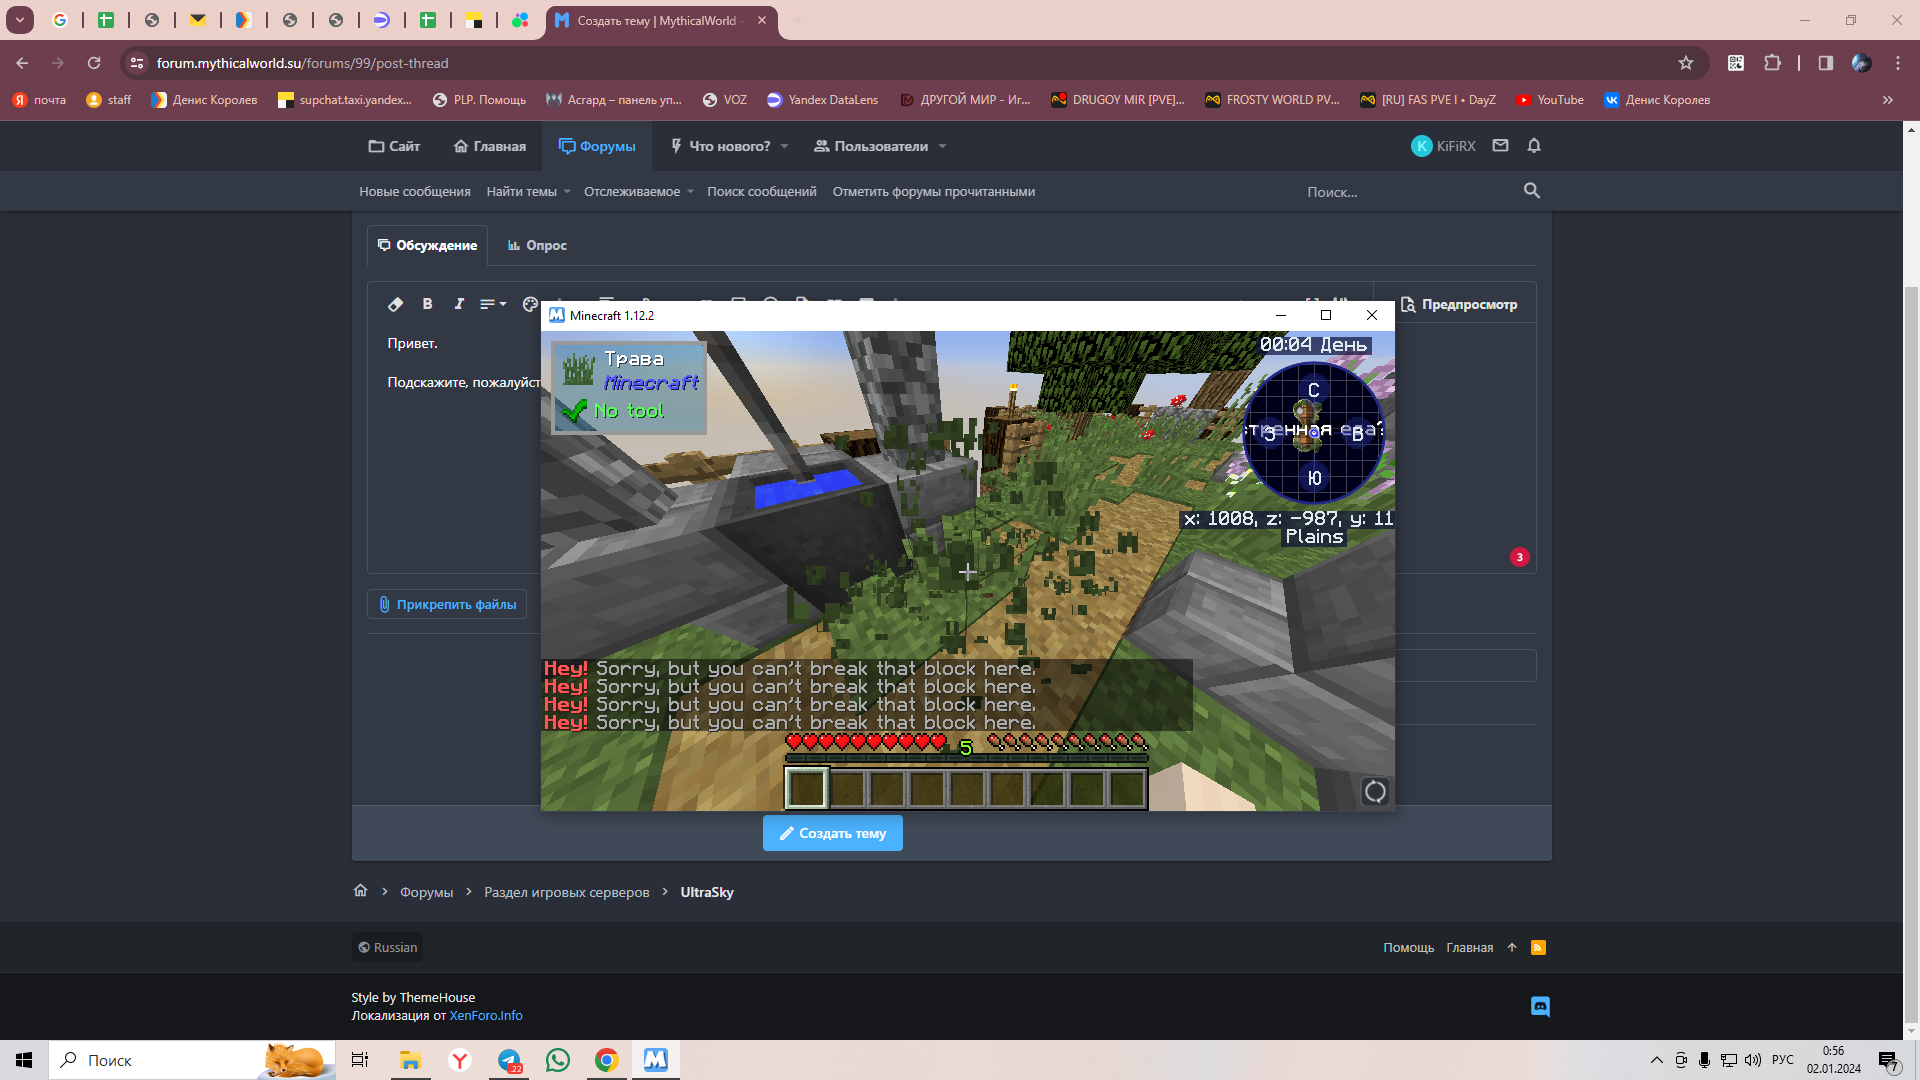Open UltraSky breadcrumb link
Image resolution: width=1920 pixels, height=1080 pixels.
[707, 892]
